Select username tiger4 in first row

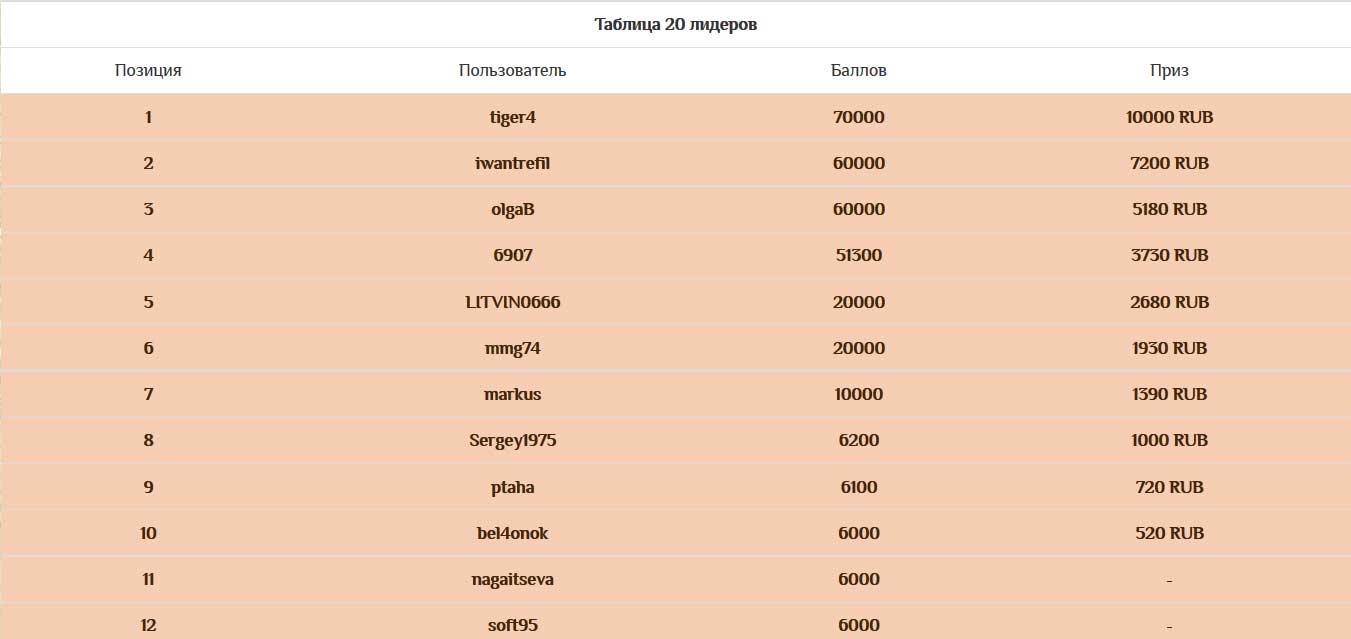513,117
